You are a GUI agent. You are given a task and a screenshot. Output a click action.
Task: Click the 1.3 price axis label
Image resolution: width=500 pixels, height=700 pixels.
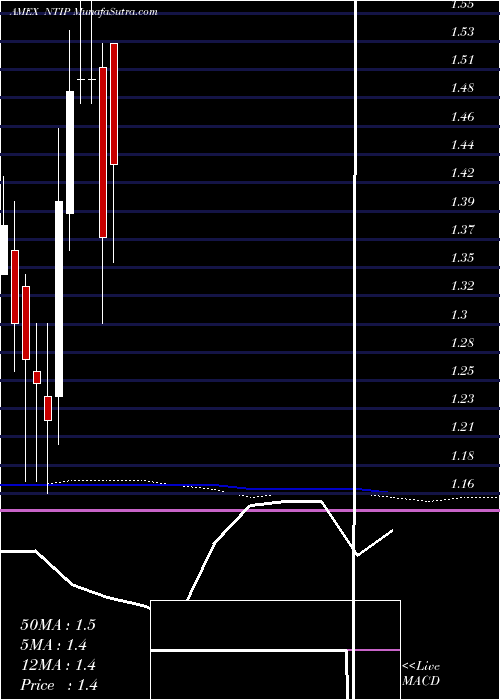click(459, 315)
